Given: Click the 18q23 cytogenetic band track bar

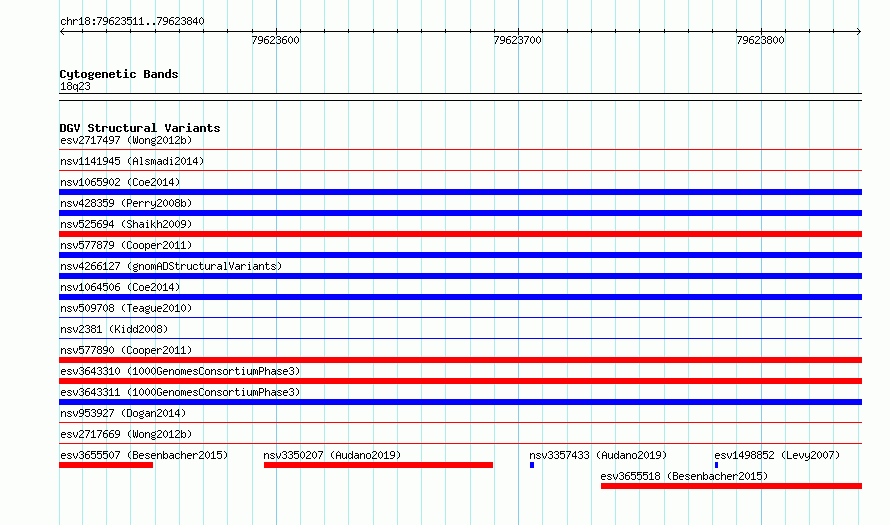Looking at the screenshot, I should [460, 97].
